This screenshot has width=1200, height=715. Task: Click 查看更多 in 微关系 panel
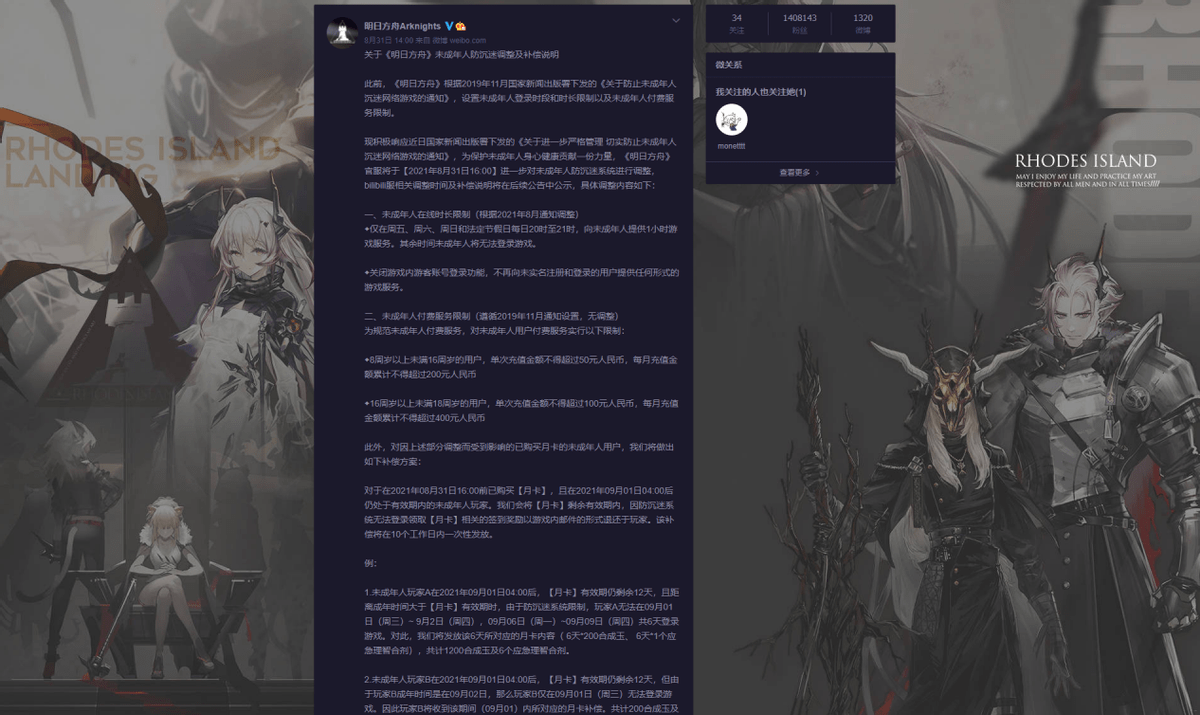800,172
